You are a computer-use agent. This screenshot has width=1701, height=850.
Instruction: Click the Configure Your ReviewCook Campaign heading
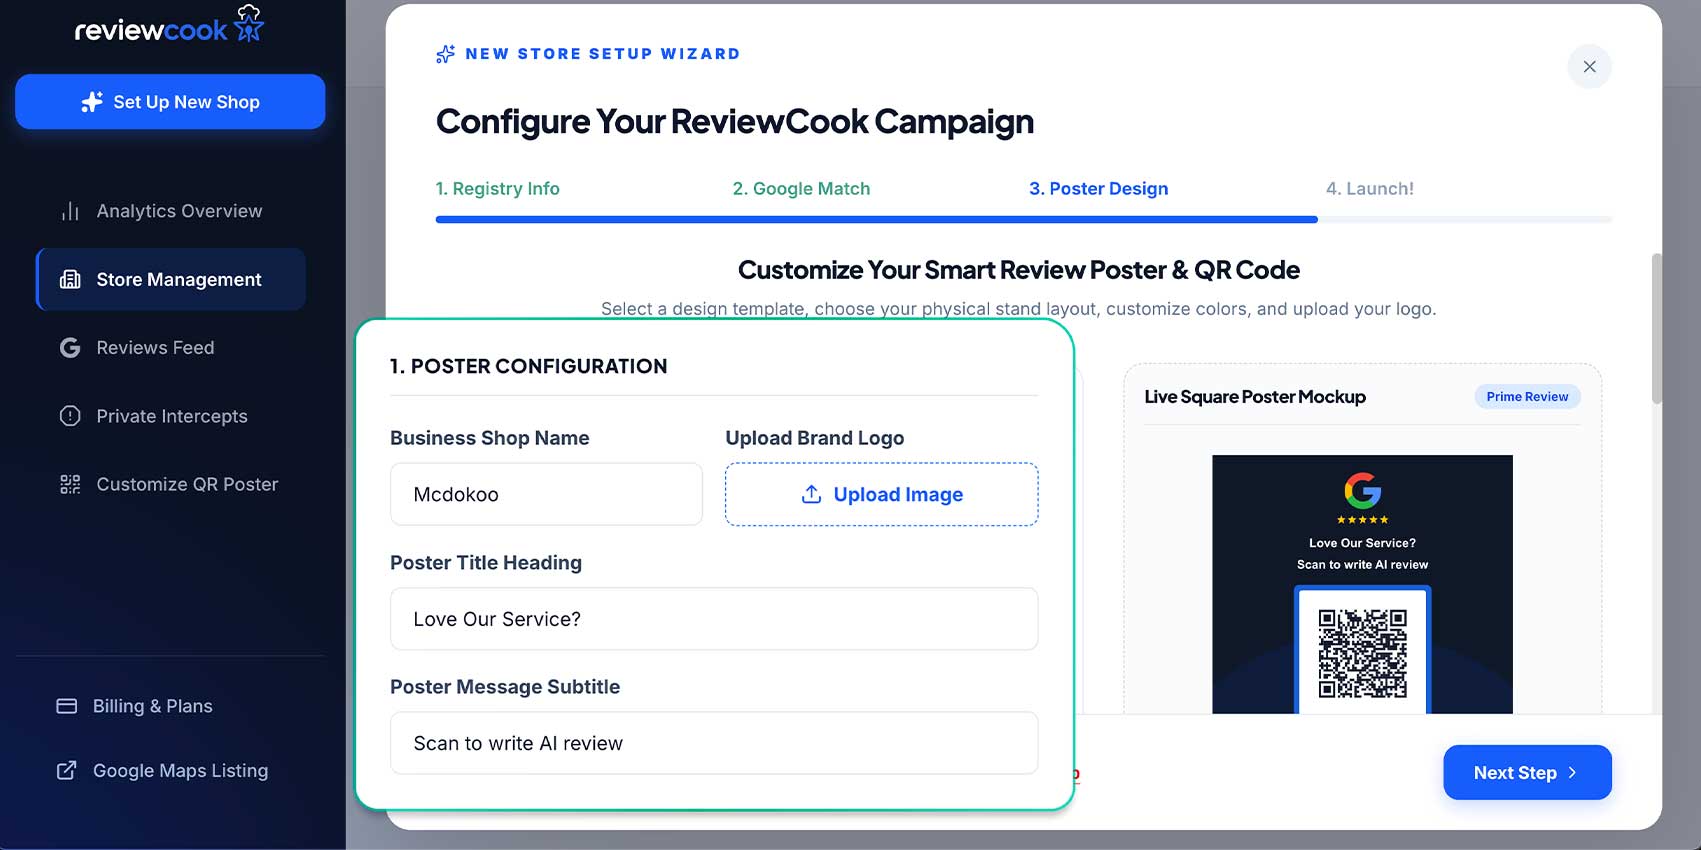click(x=735, y=121)
